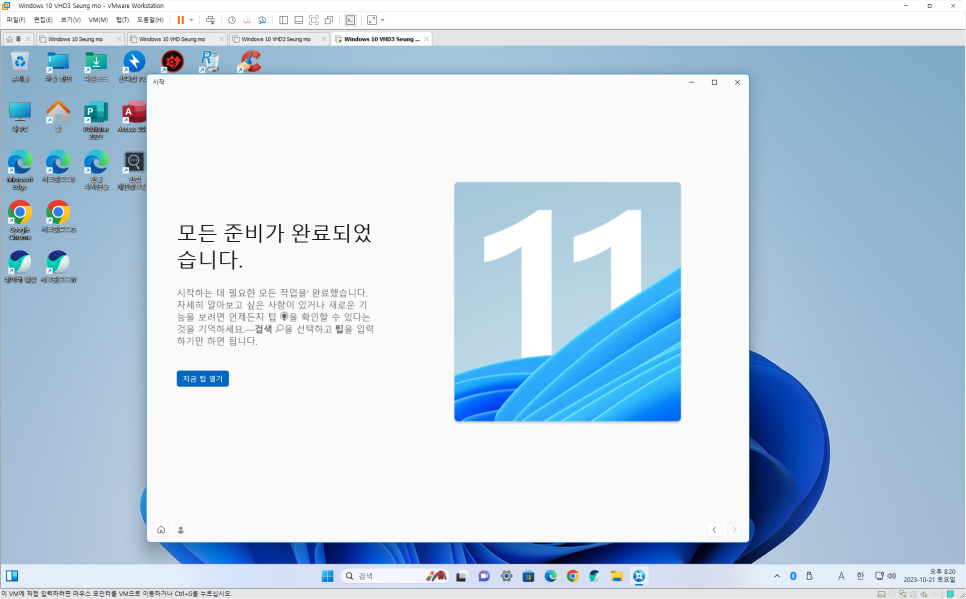Image resolution: width=966 pixels, height=599 pixels.
Task: Select the Driver Booster desktop shortcut
Action: point(172,62)
